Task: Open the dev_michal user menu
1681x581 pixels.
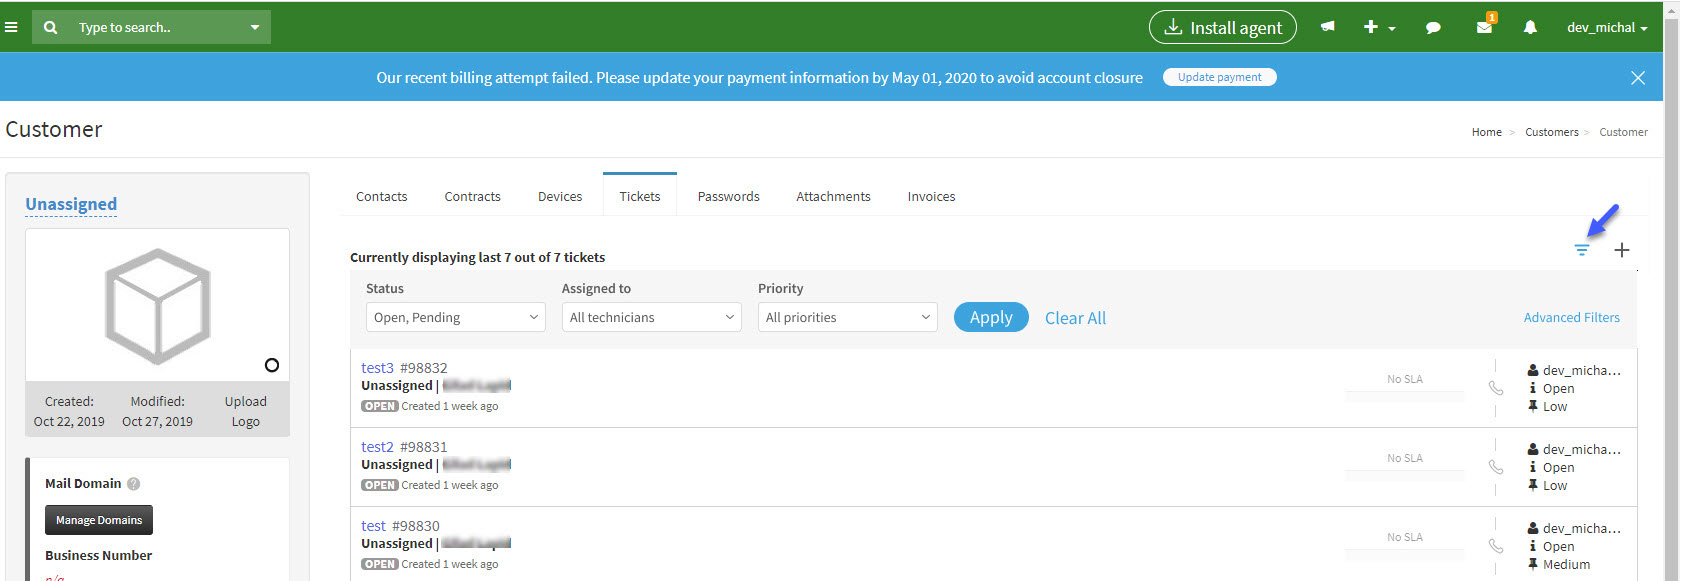Action: (1607, 27)
